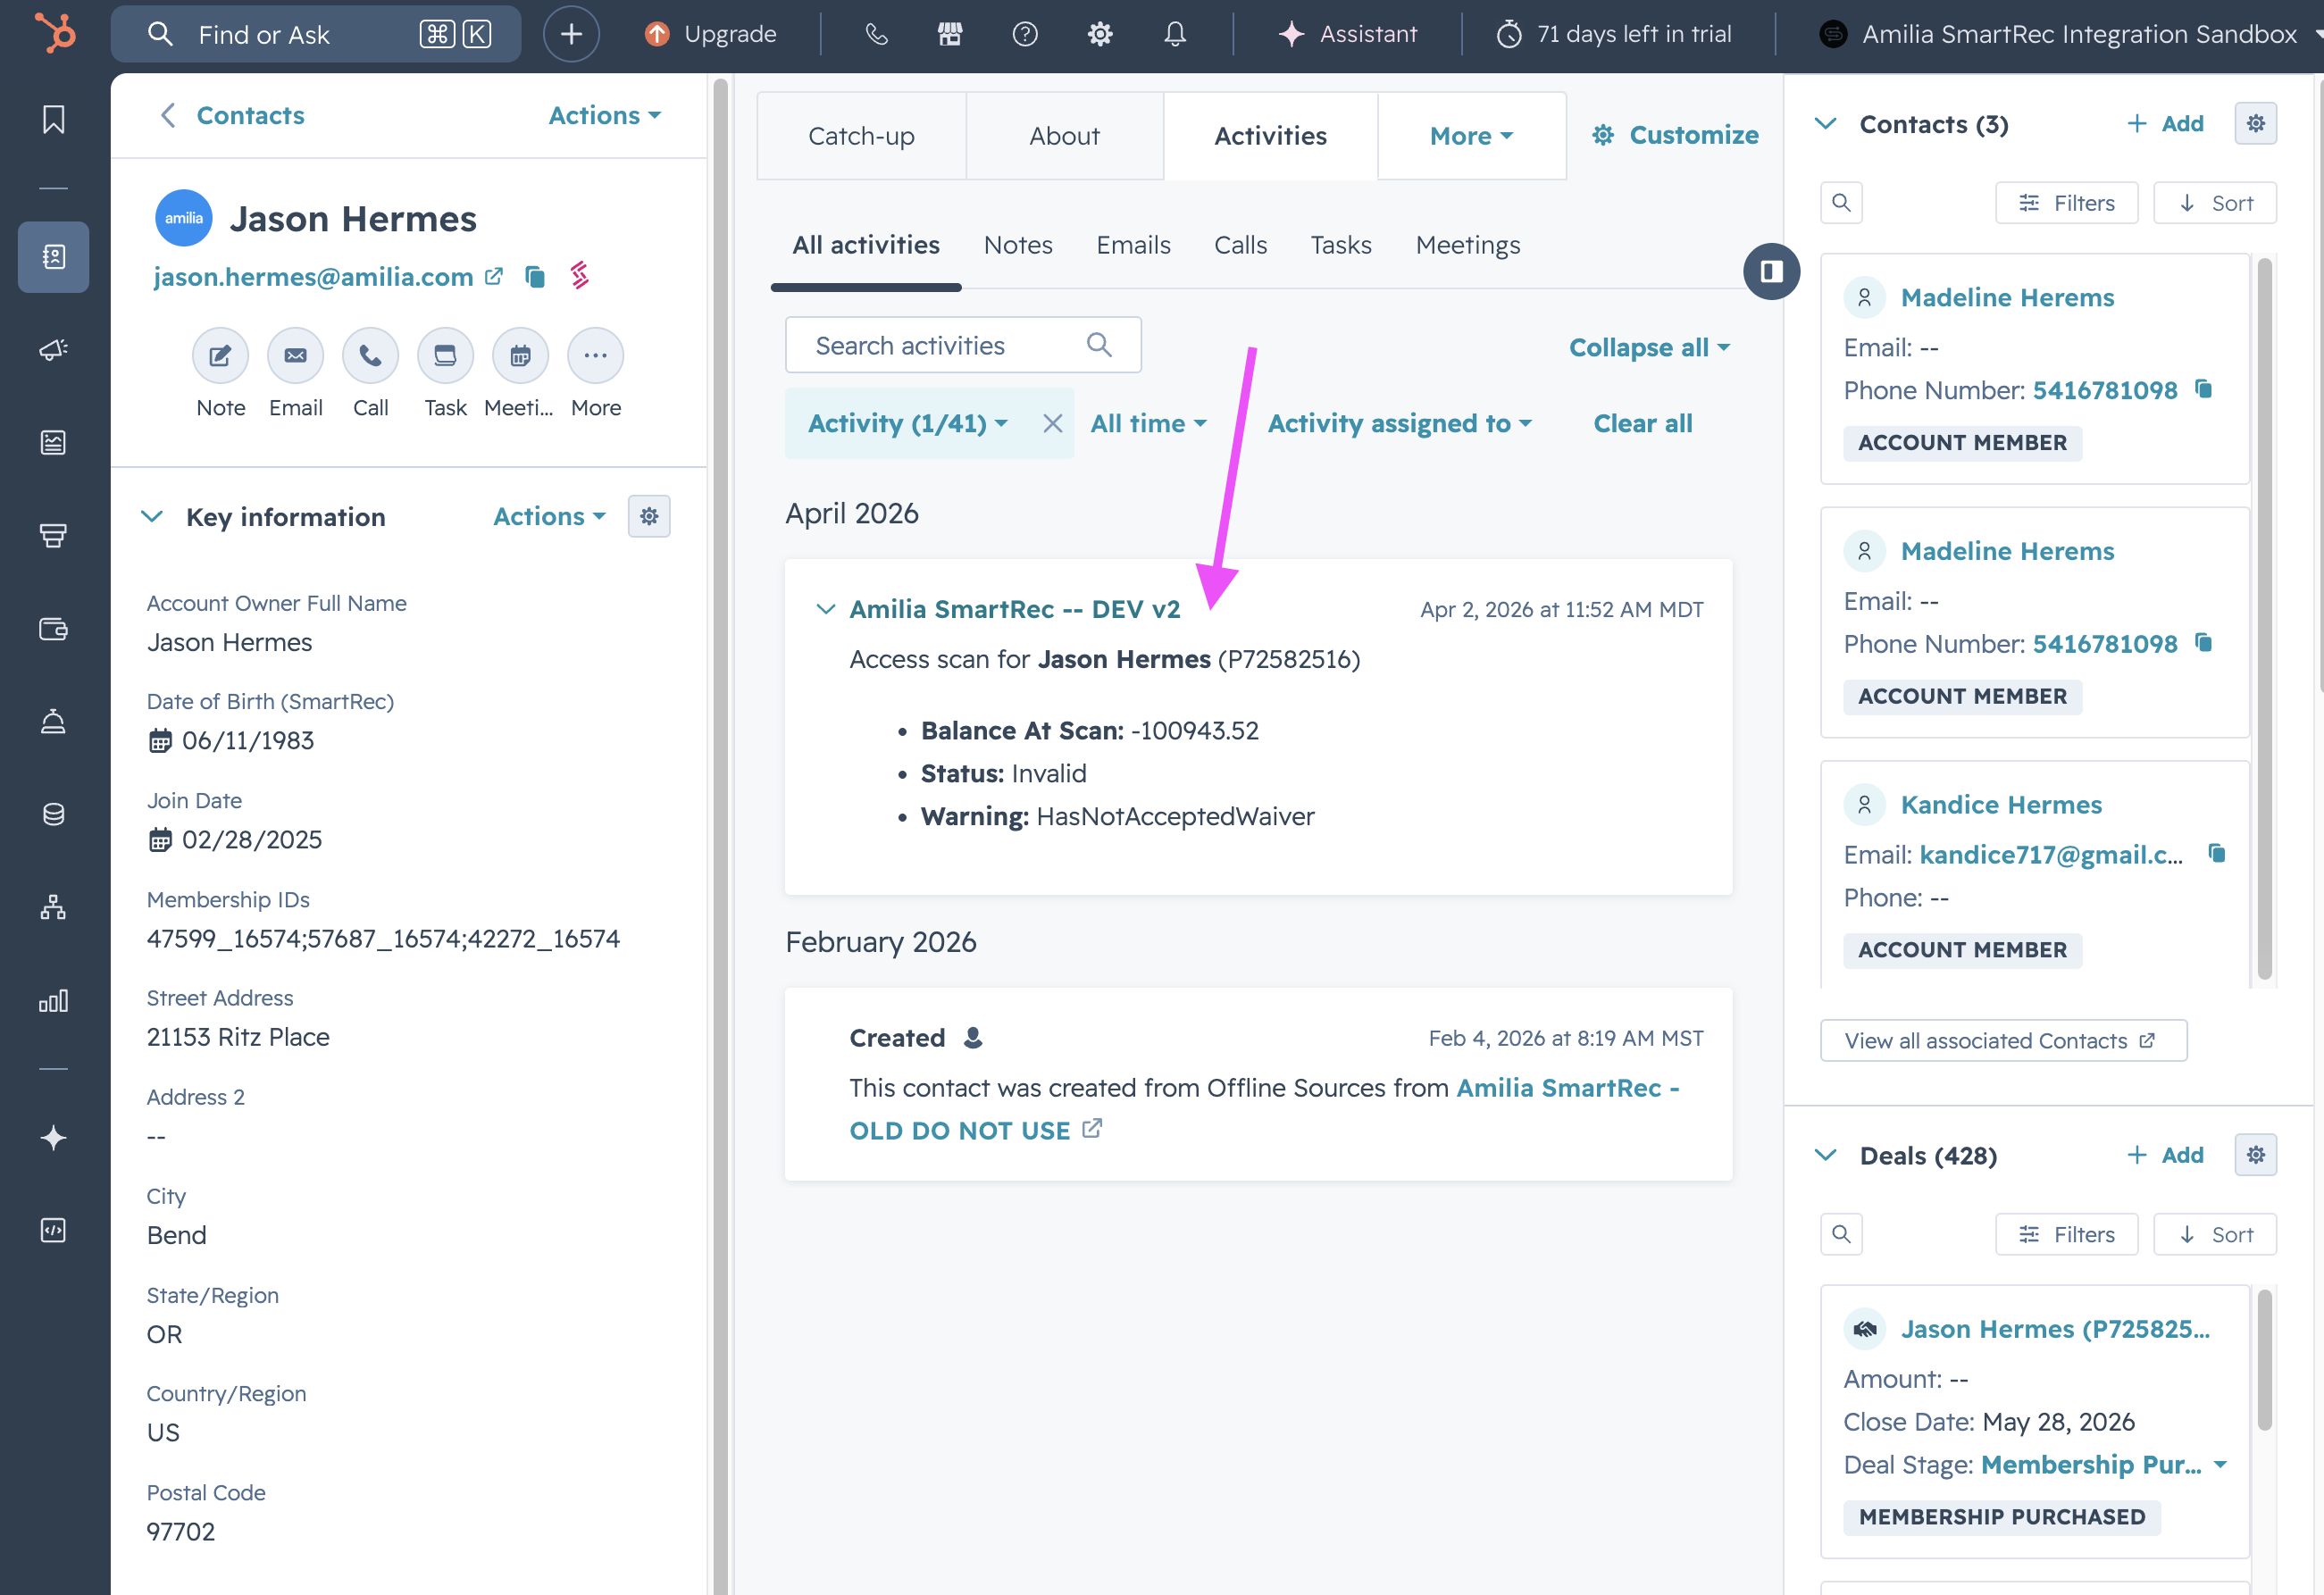Show the Tasks activity tab
2324x1595 pixels.
coord(1341,245)
